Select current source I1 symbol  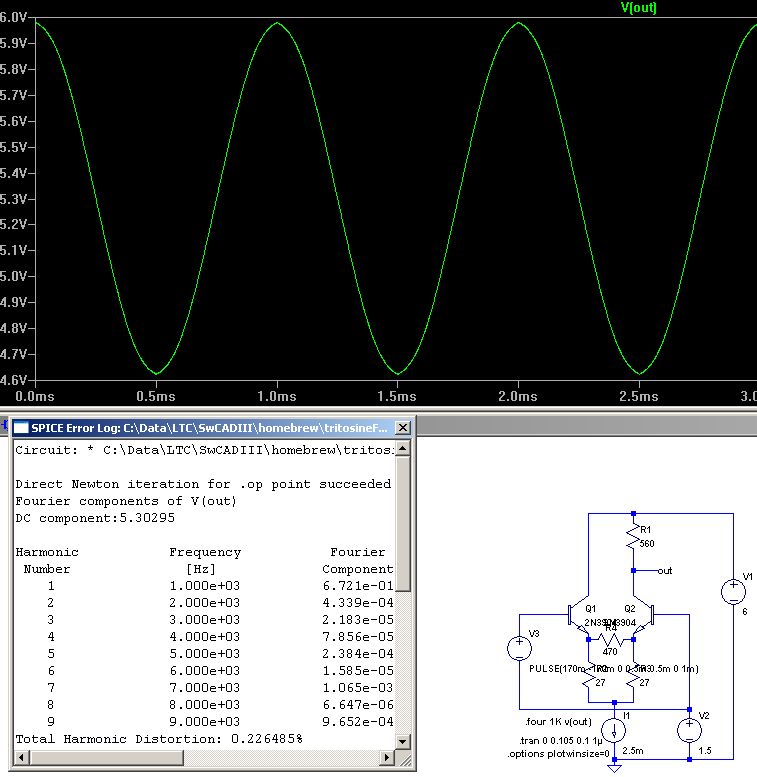click(x=611, y=730)
